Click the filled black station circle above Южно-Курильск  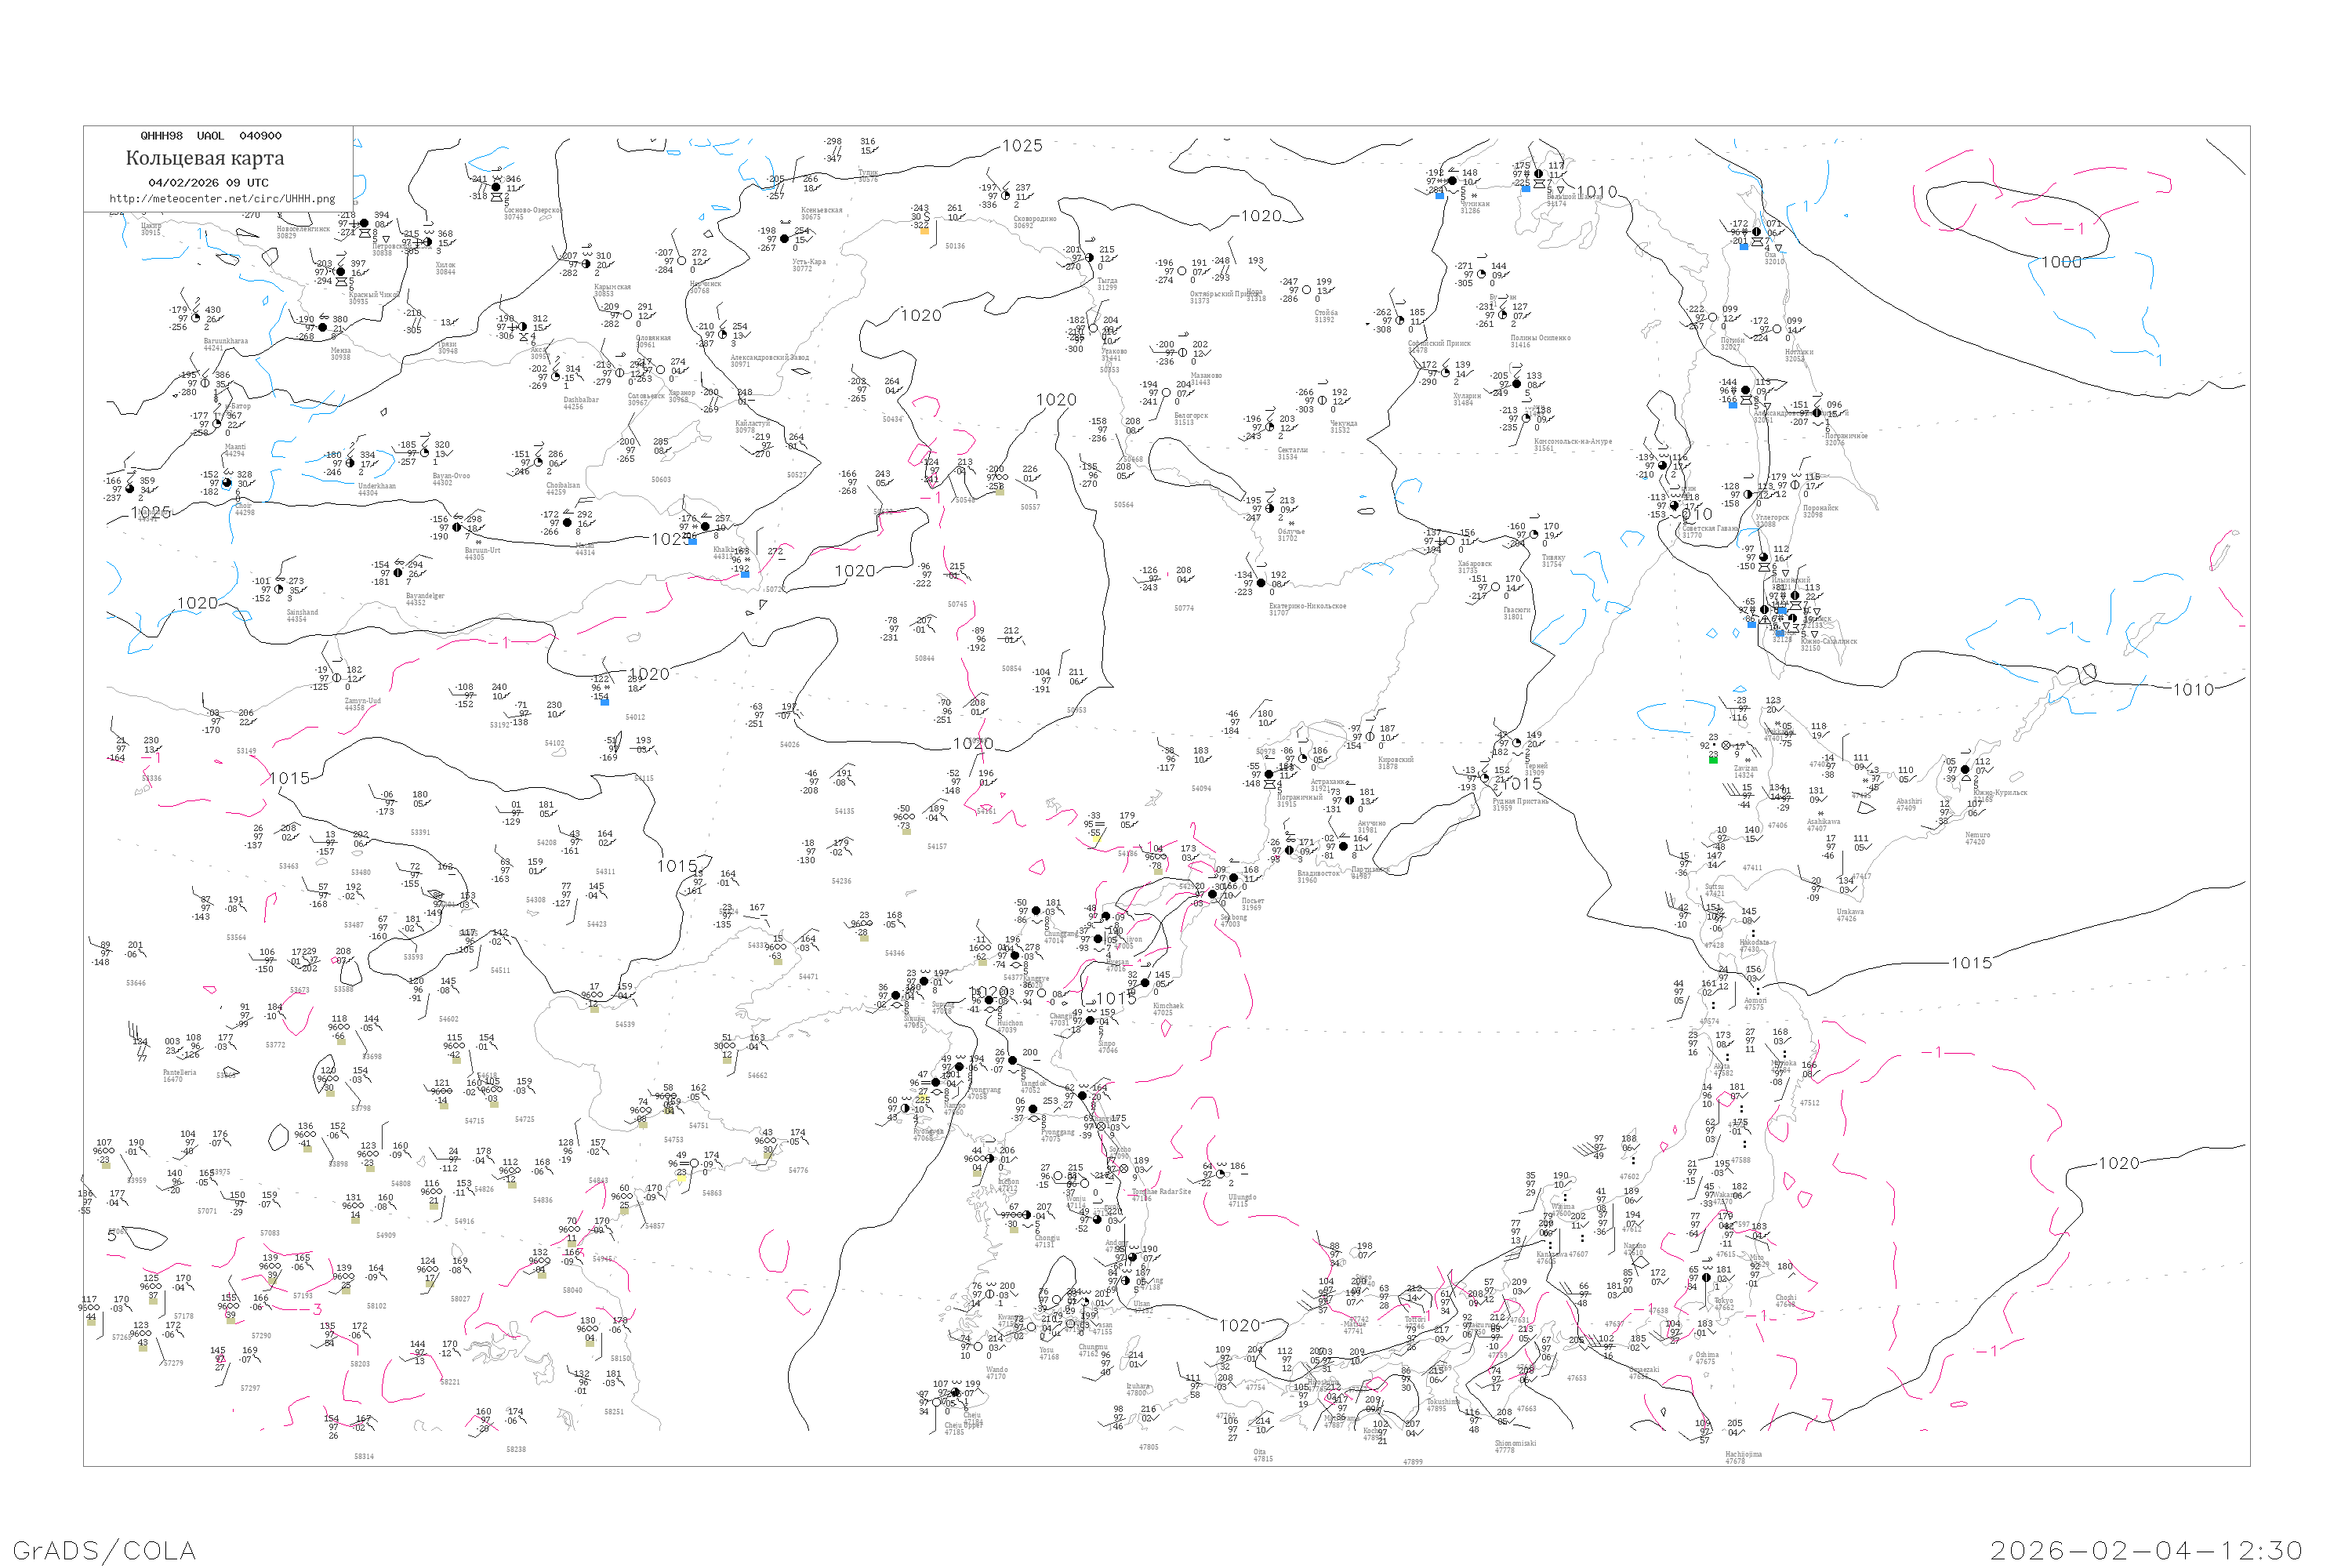click(1965, 770)
